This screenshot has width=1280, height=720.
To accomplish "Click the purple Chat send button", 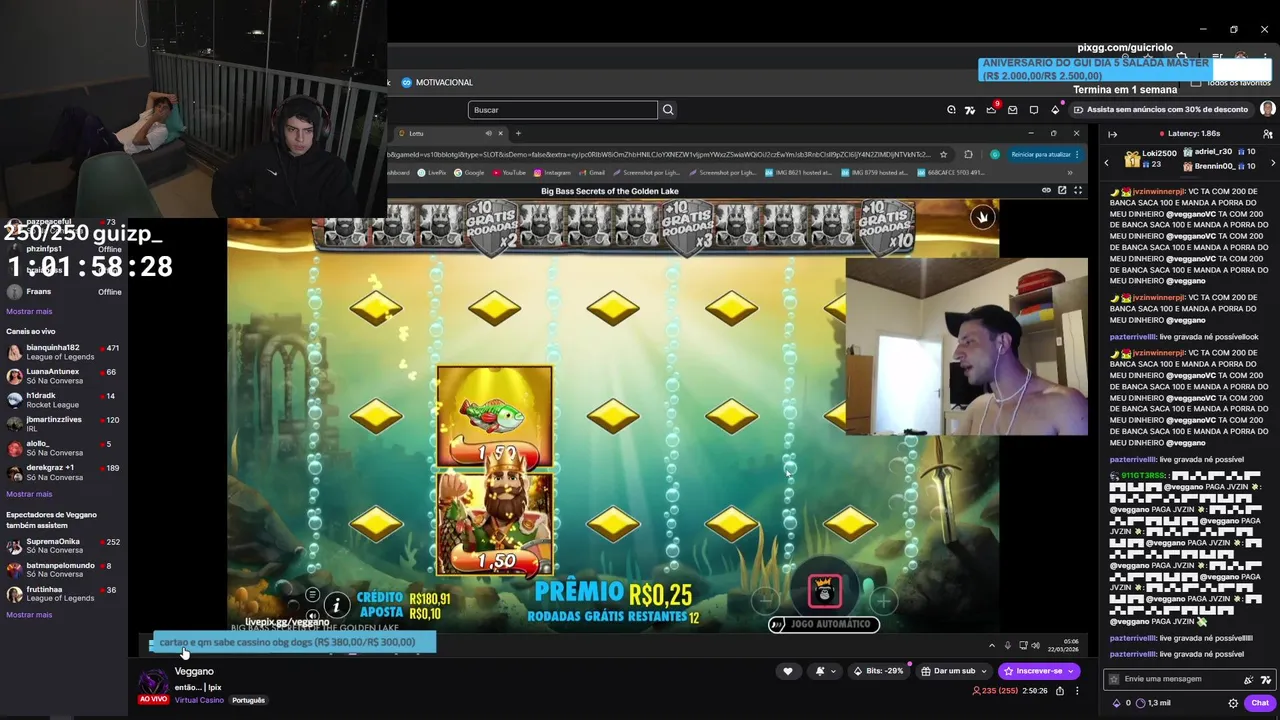I will point(1260,703).
